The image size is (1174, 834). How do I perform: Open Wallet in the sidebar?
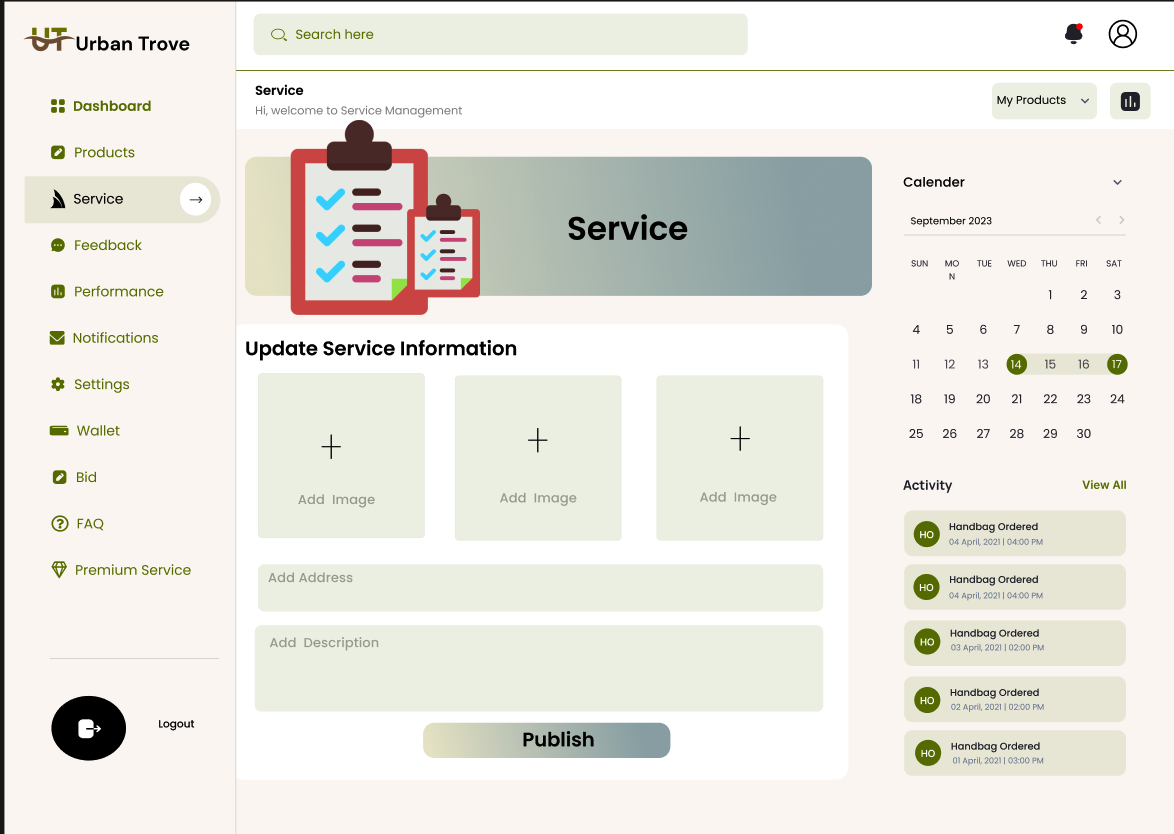(x=98, y=431)
